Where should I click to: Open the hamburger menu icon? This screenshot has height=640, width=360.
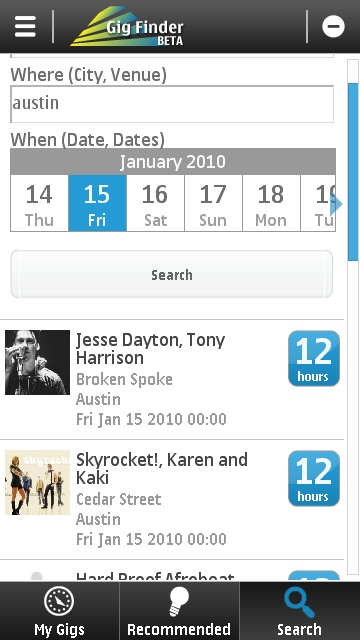coord(25,27)
